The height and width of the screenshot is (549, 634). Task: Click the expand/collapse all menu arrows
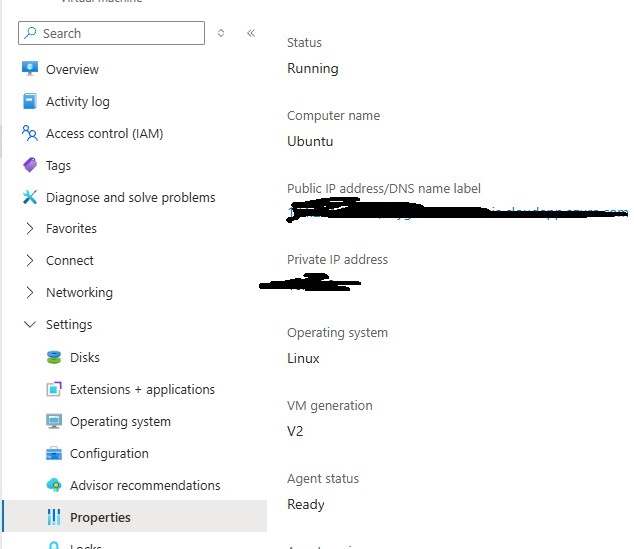click(x=221, y=33)
